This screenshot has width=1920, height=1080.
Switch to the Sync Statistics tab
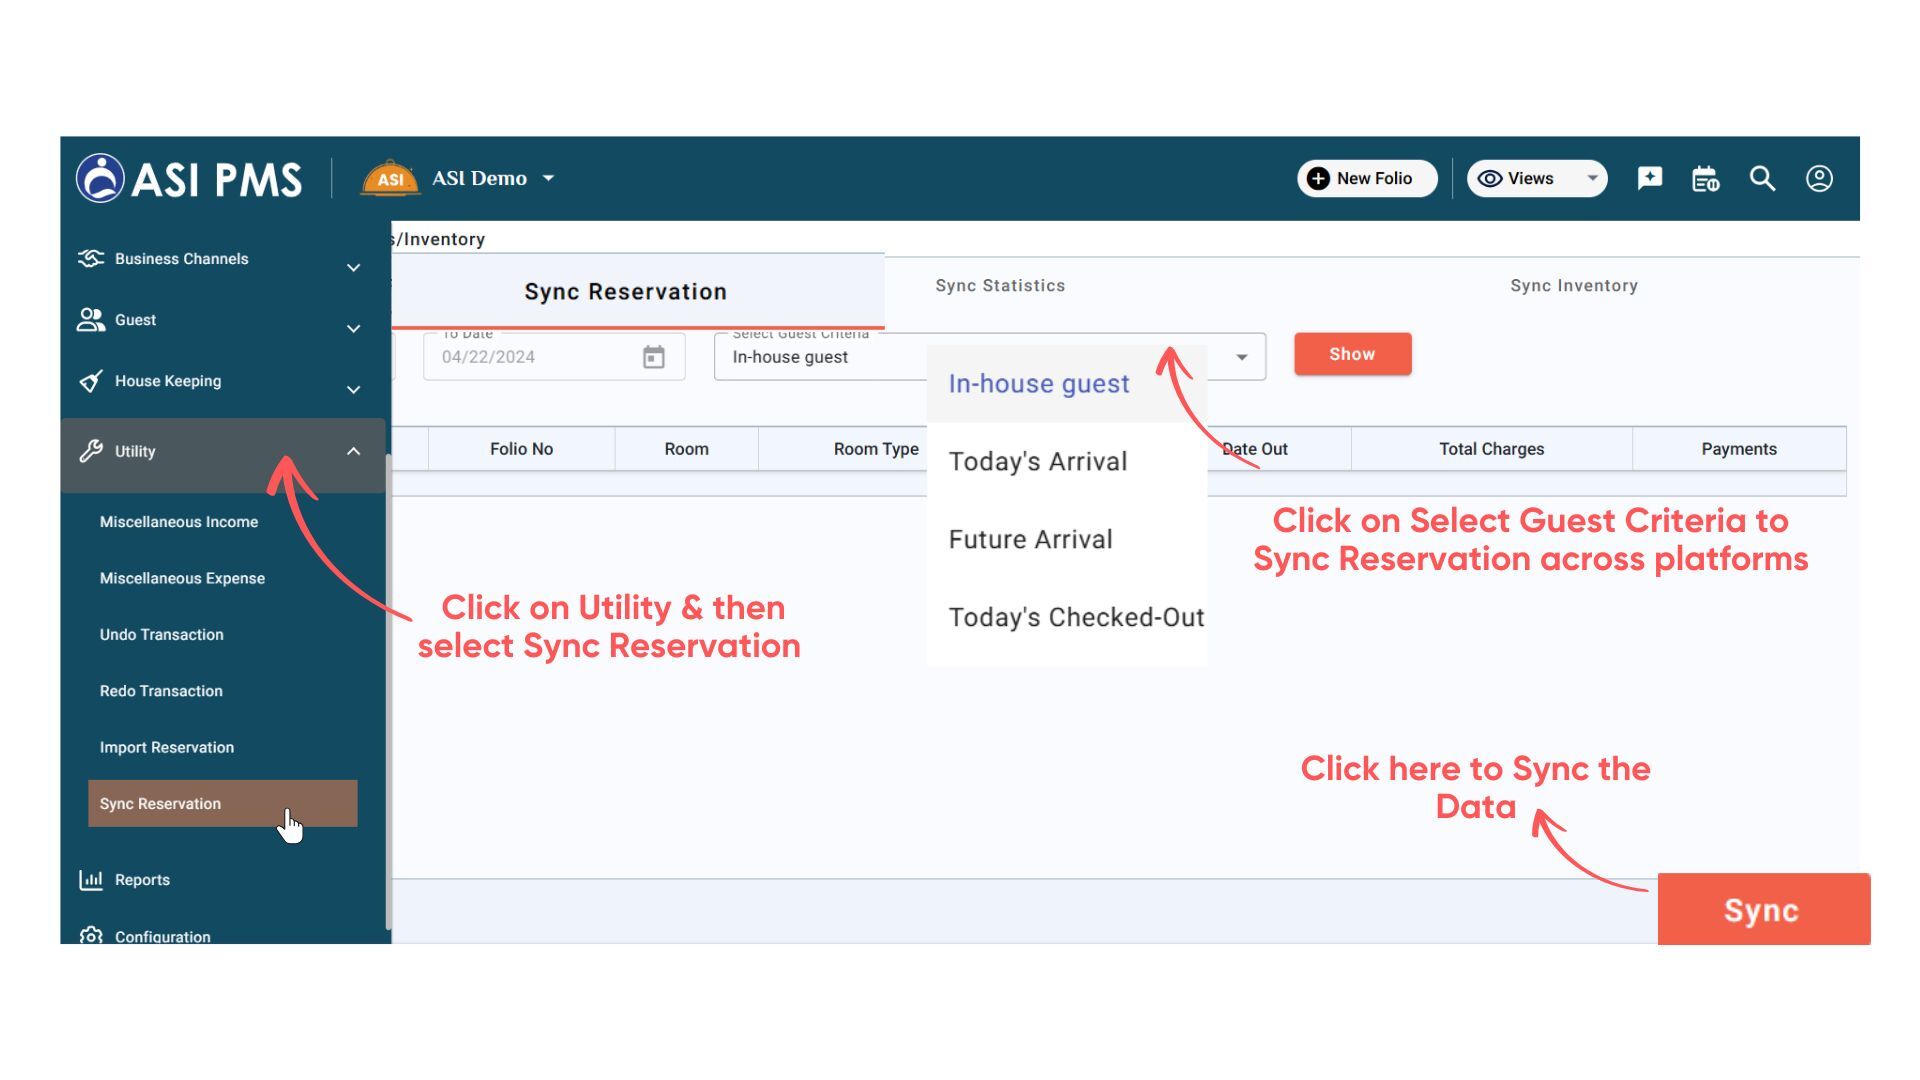(1000, 286)
